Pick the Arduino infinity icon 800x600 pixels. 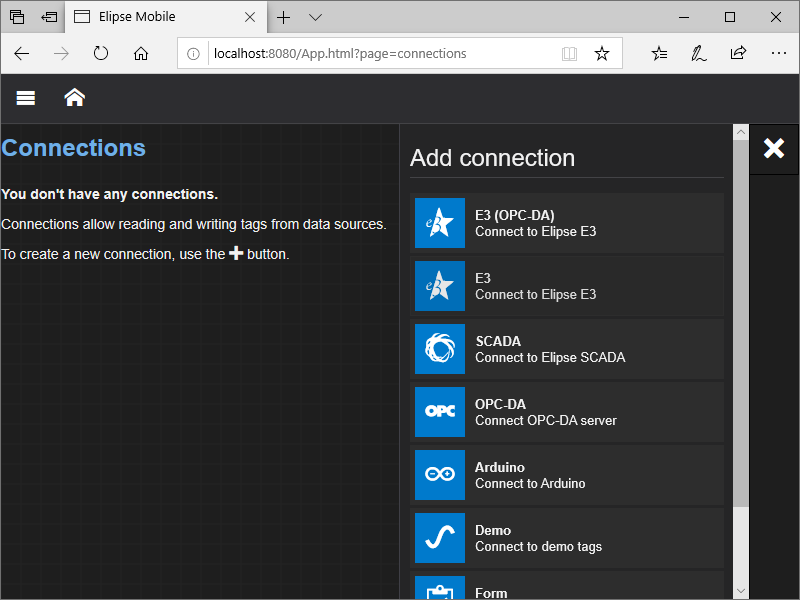tap(440, 475)
